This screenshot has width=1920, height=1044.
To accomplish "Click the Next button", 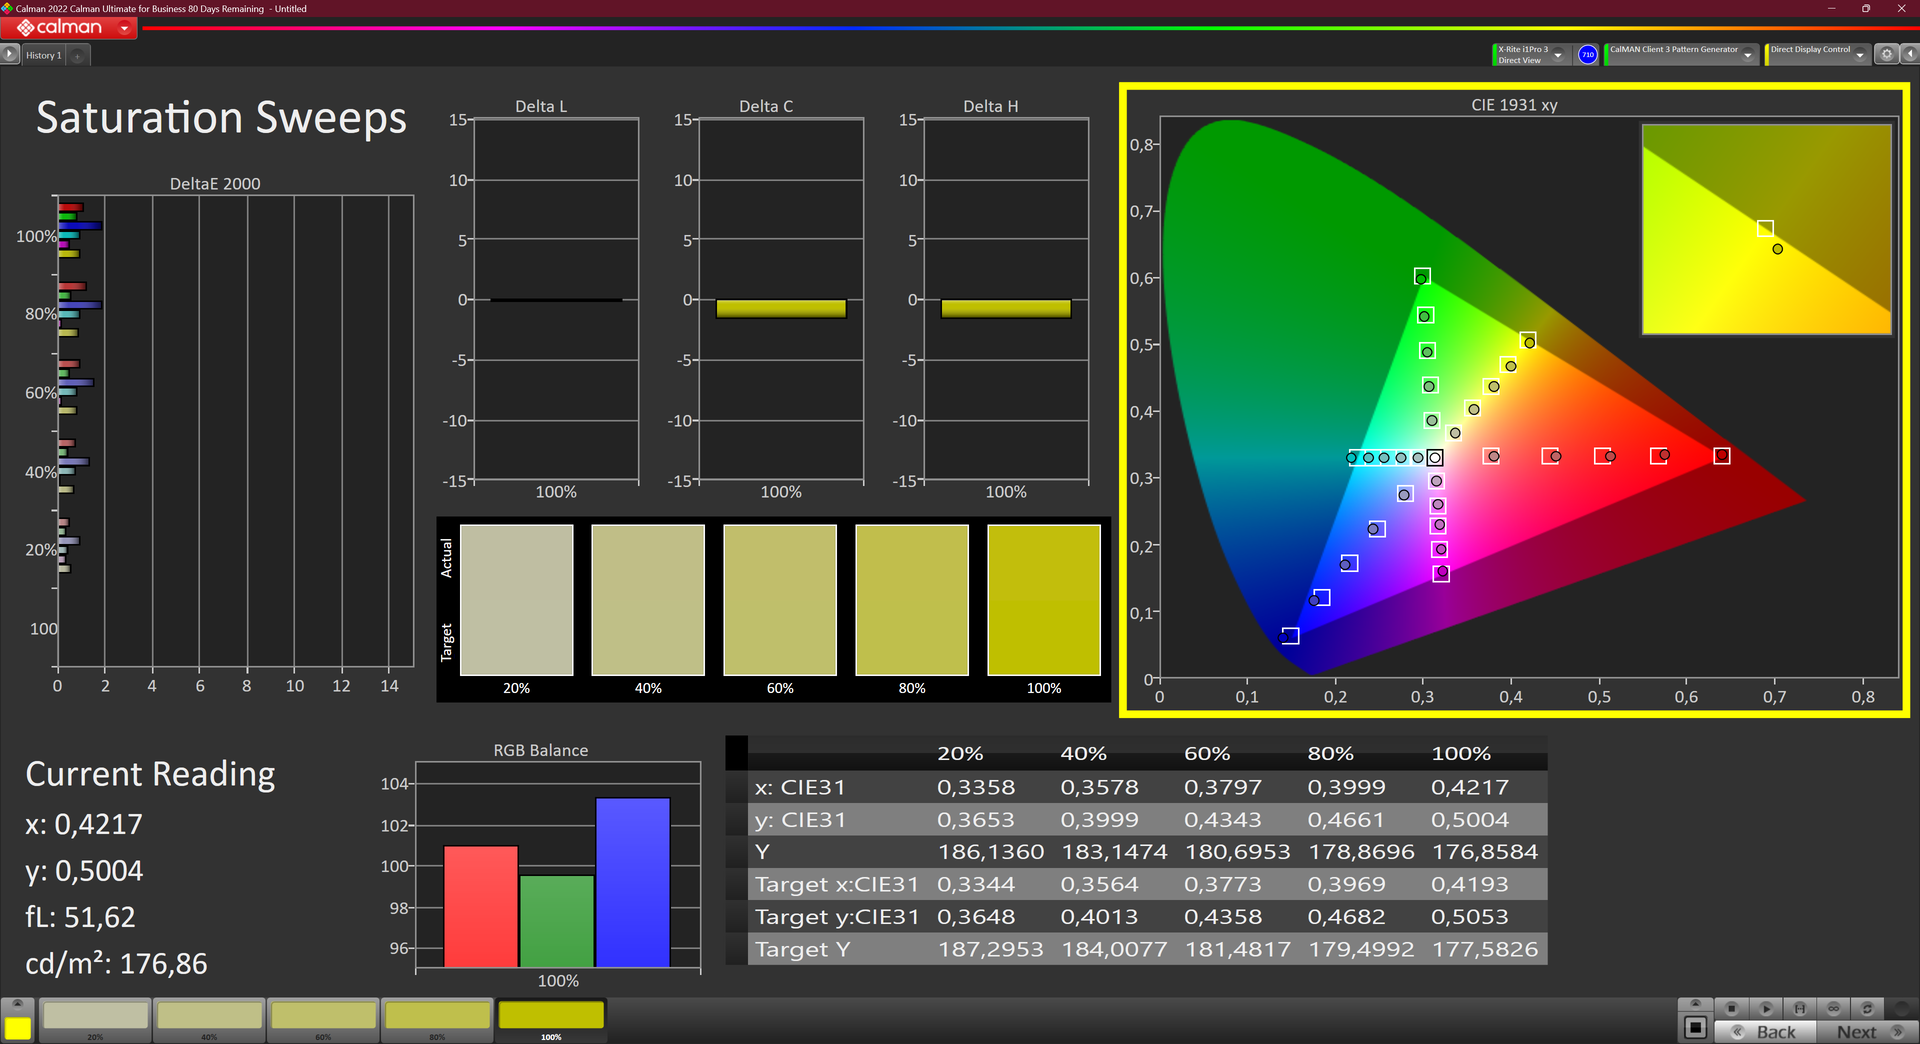I will [1866, 1032].
